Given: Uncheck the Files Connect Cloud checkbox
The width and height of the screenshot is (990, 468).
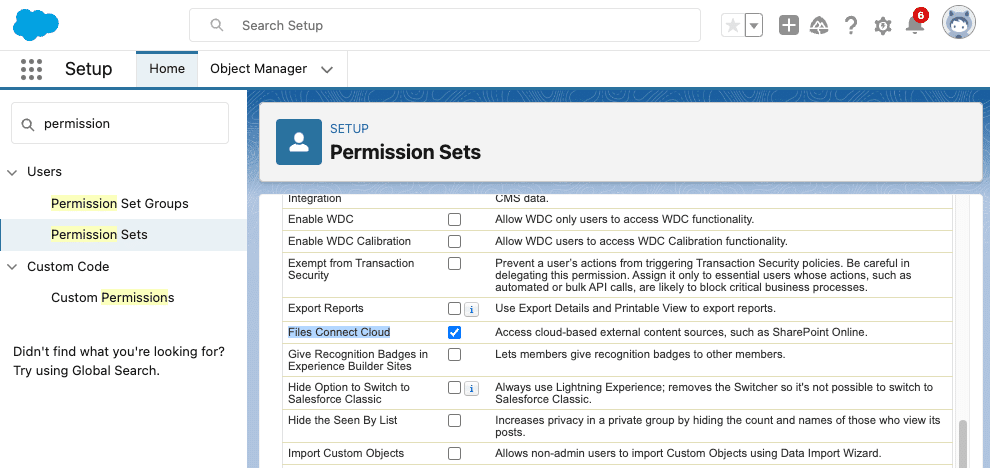Looking at the screenshot, I should pyautogui.click(x=455, y=332).
